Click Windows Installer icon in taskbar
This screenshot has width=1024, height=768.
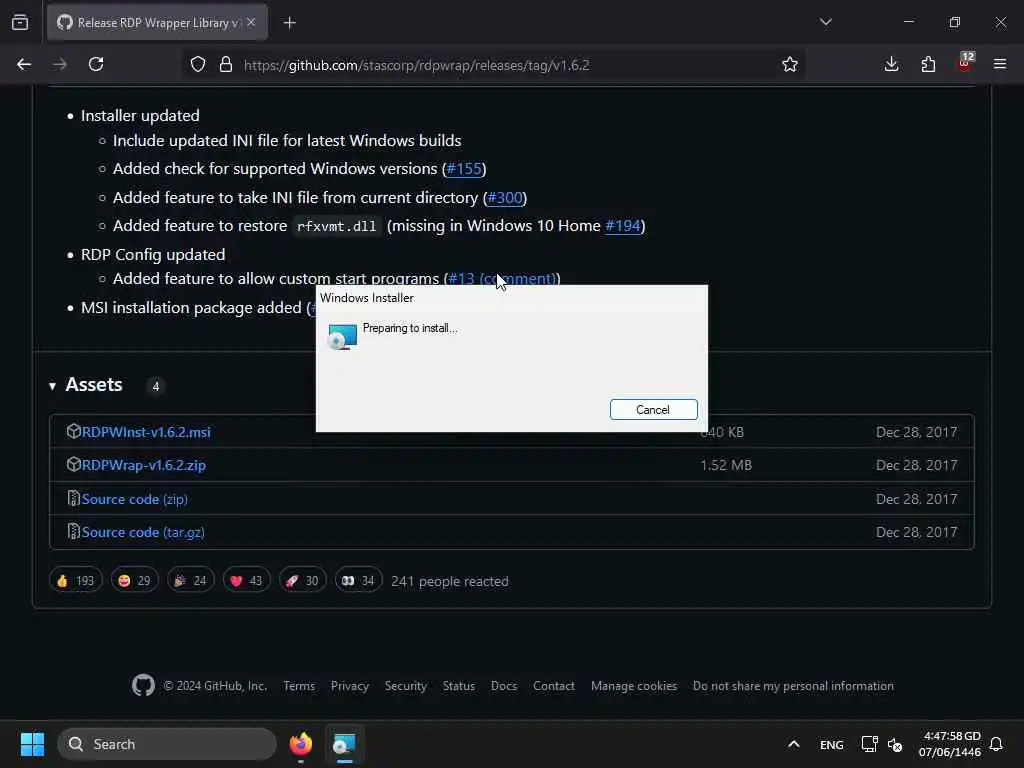(344, 744)
